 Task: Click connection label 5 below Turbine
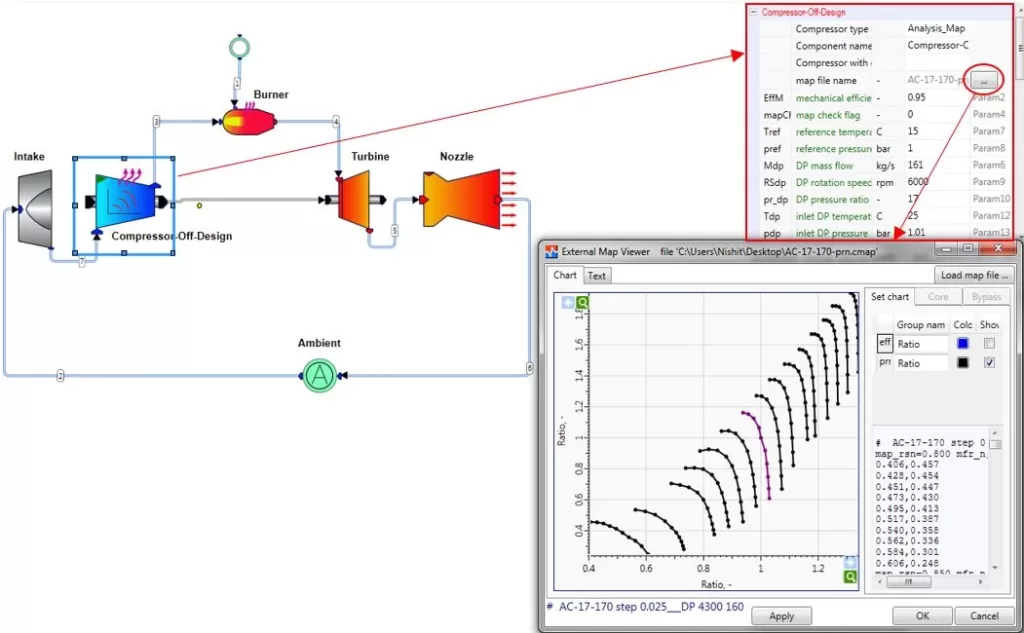click(x=394, y=231)
